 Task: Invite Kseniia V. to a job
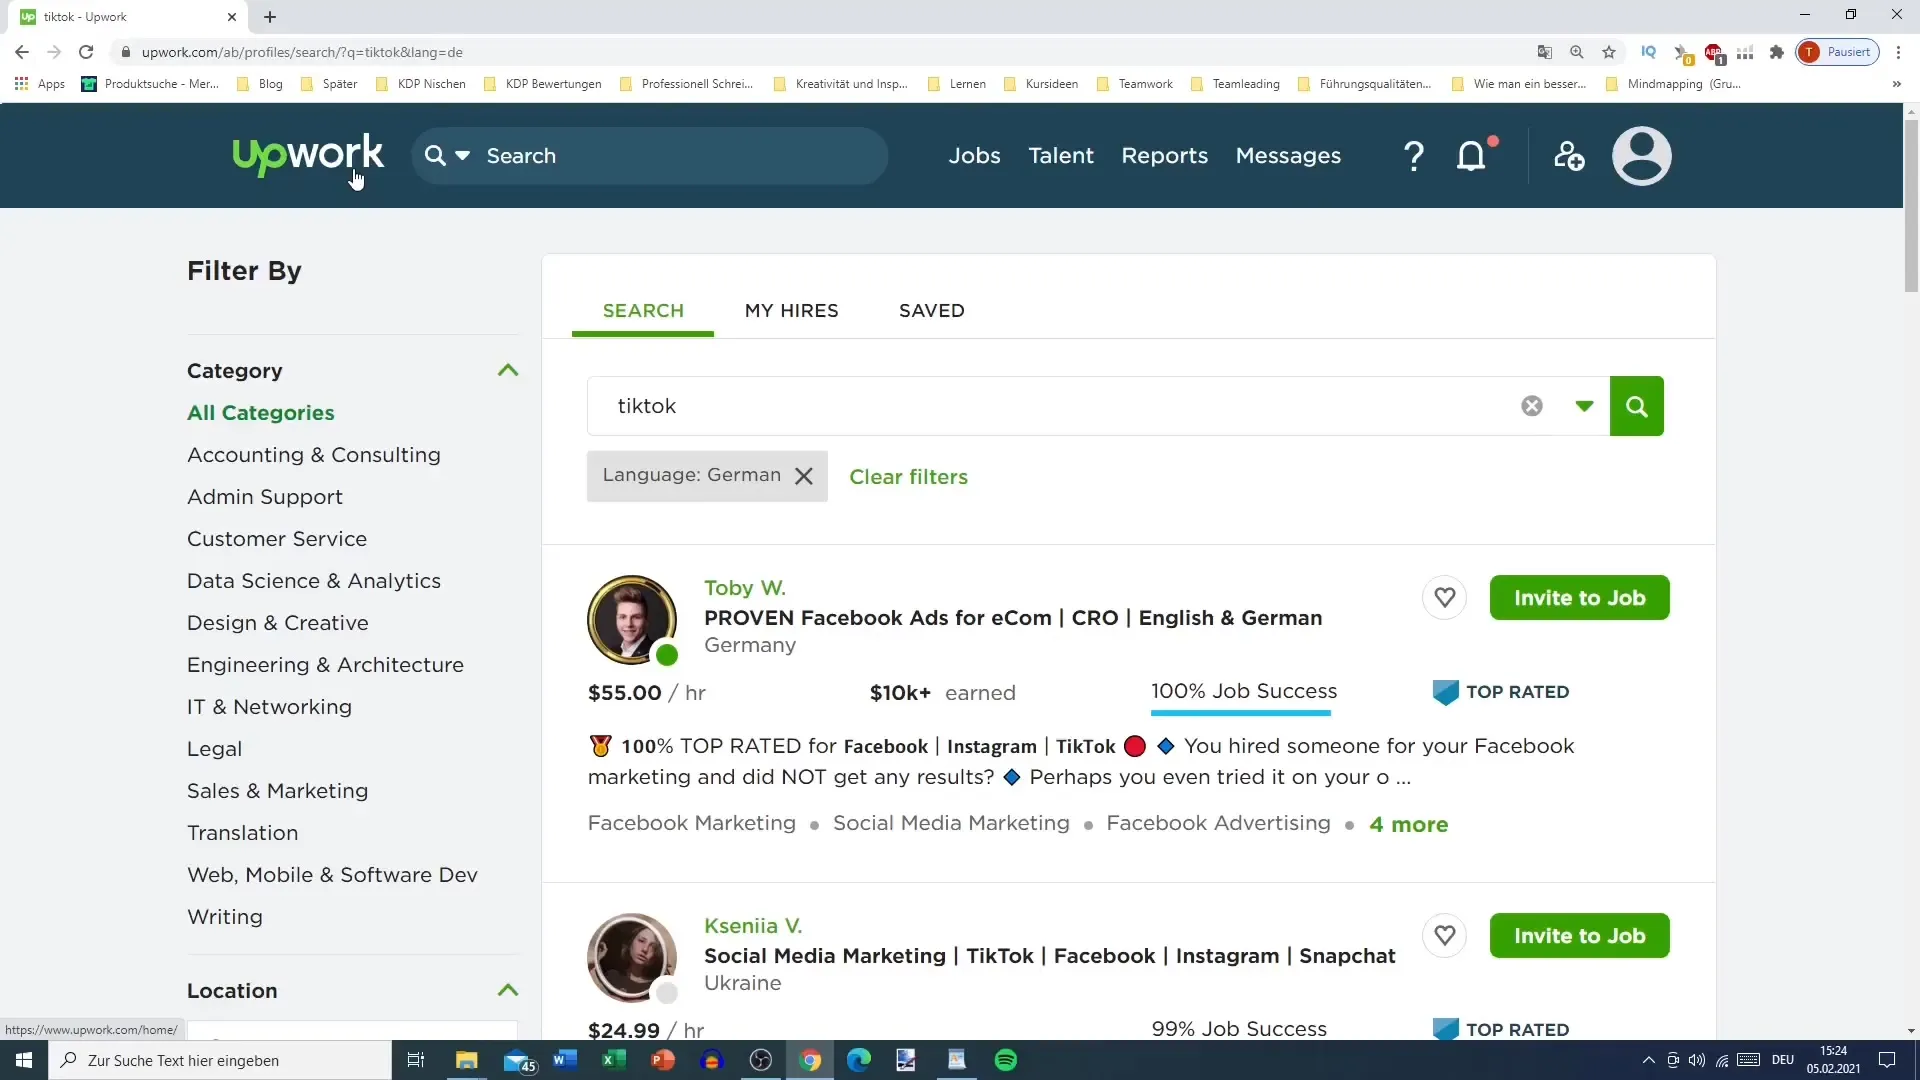coord(1579,936)
